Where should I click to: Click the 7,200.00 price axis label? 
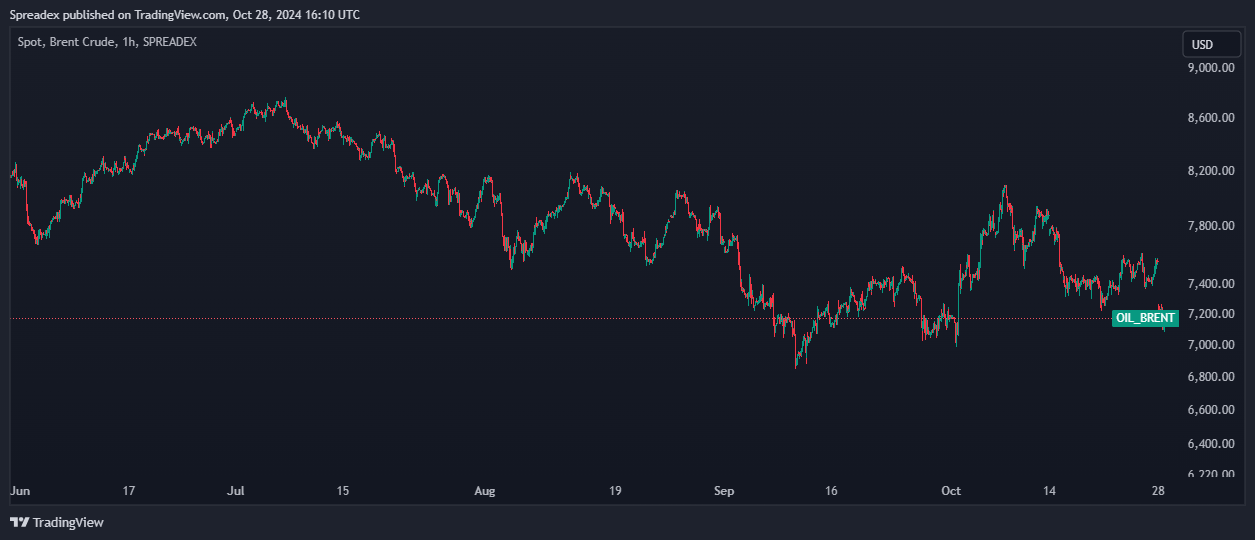[x=1210, y=314]
